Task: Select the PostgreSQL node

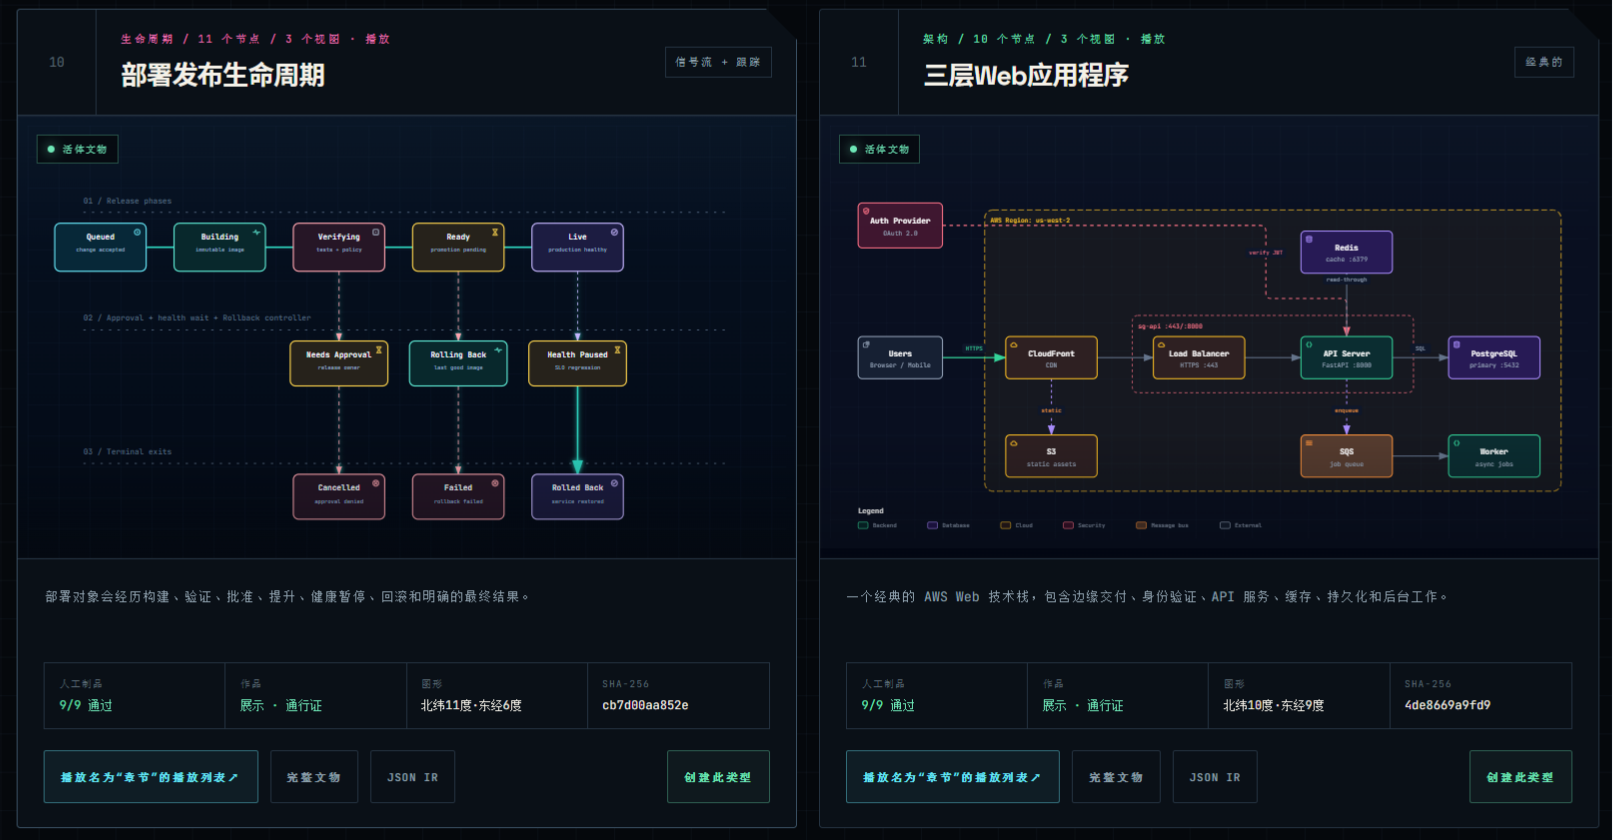Action: click(1494, 358)
